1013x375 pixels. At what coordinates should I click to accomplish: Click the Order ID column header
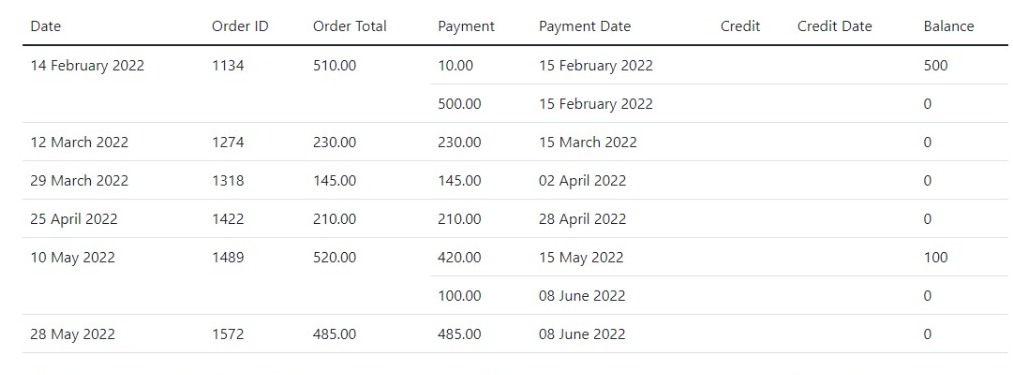(240, 27)
